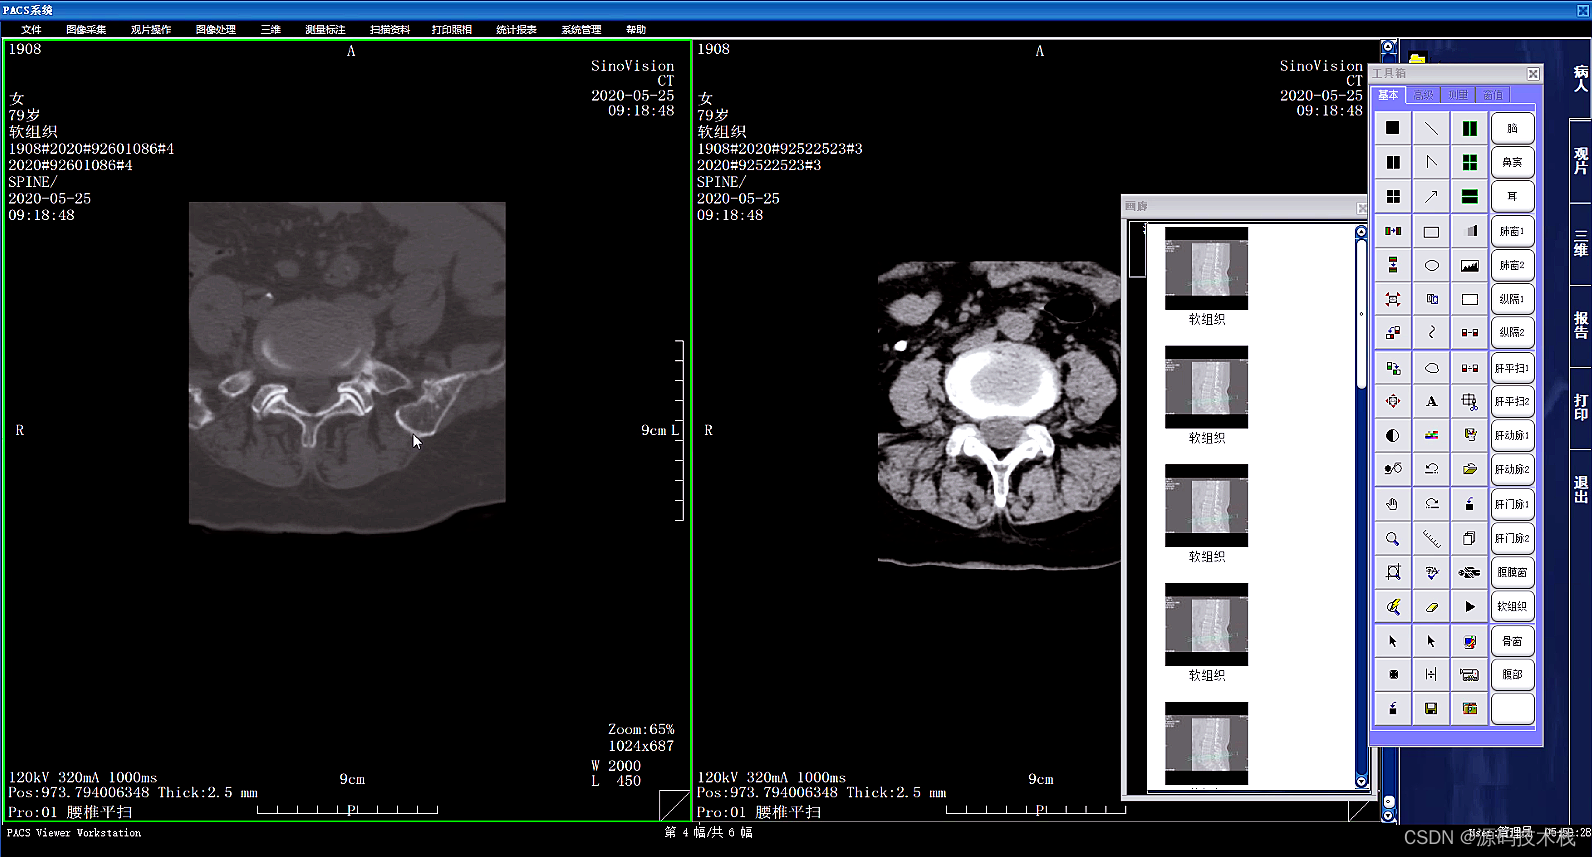Open the 打印照相 menu
This screenshot has height=857, width=1592.
pos(452,30)
